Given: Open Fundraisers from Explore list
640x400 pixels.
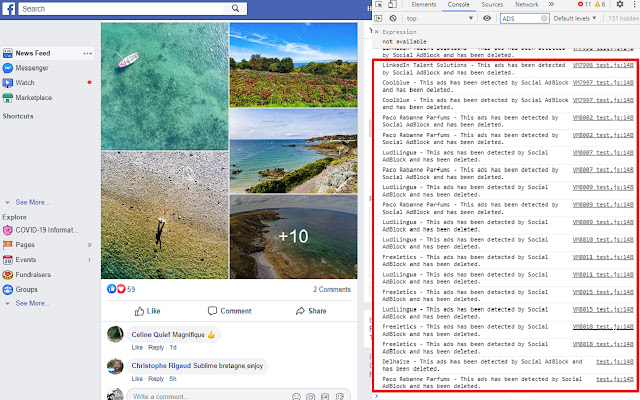Looking at the screenshot, I should pyautogui.click(x=33, y=274).
